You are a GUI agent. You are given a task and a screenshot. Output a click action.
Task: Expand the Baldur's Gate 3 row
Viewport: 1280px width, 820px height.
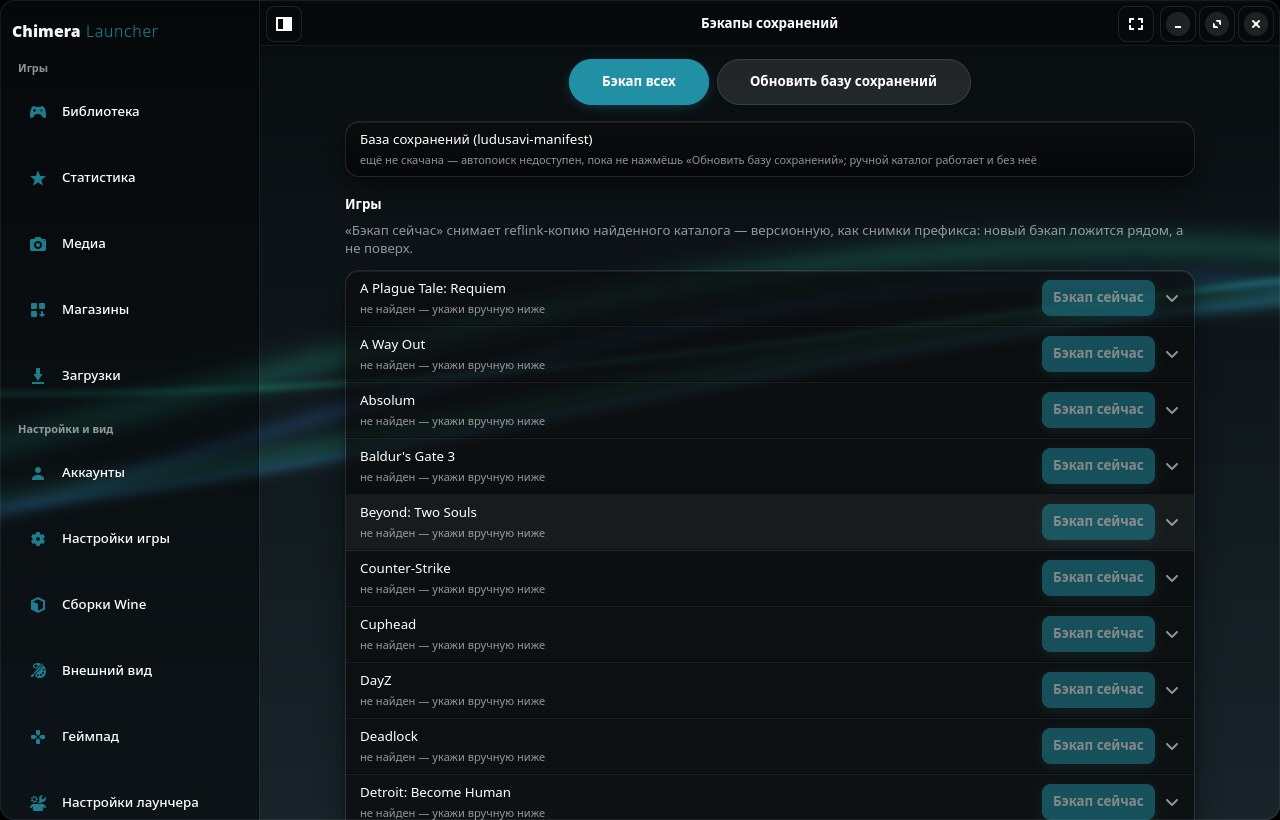[1172, 466]
